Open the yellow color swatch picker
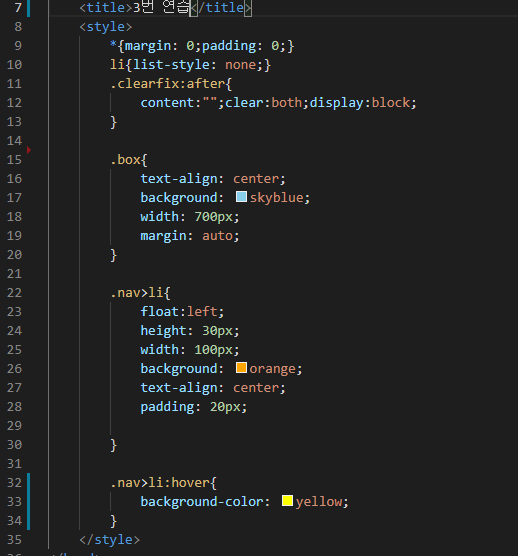Image resolution: width=518 pixels, height=556 pixels. 287,501
